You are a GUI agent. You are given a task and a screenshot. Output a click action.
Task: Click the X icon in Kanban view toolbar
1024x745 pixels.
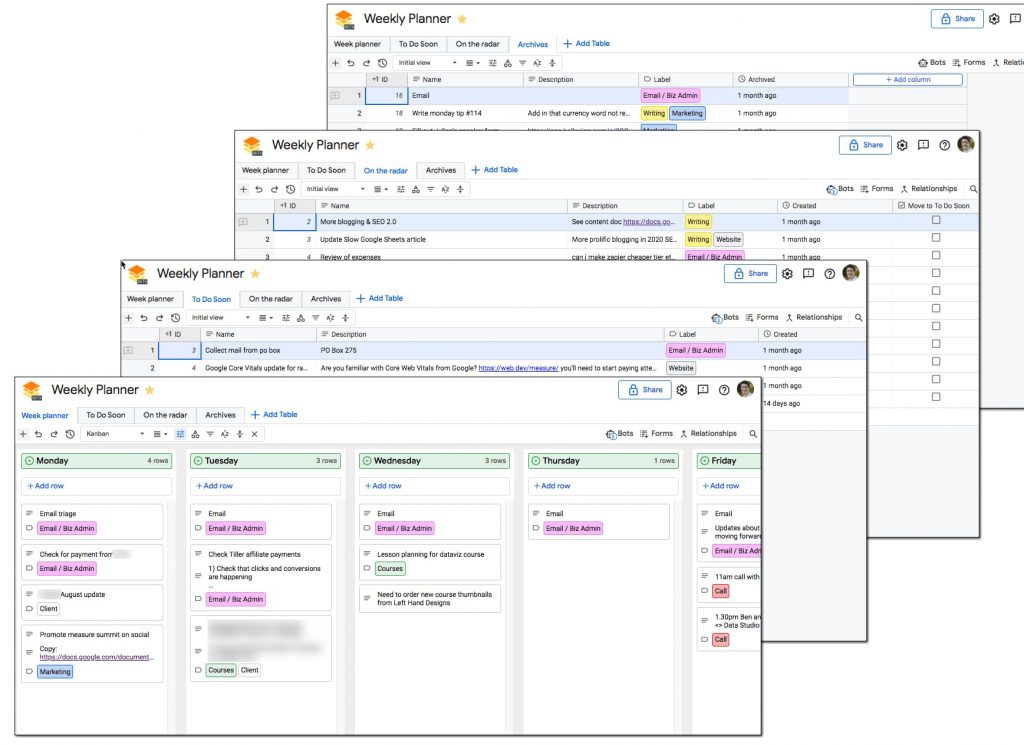point(254,434)
